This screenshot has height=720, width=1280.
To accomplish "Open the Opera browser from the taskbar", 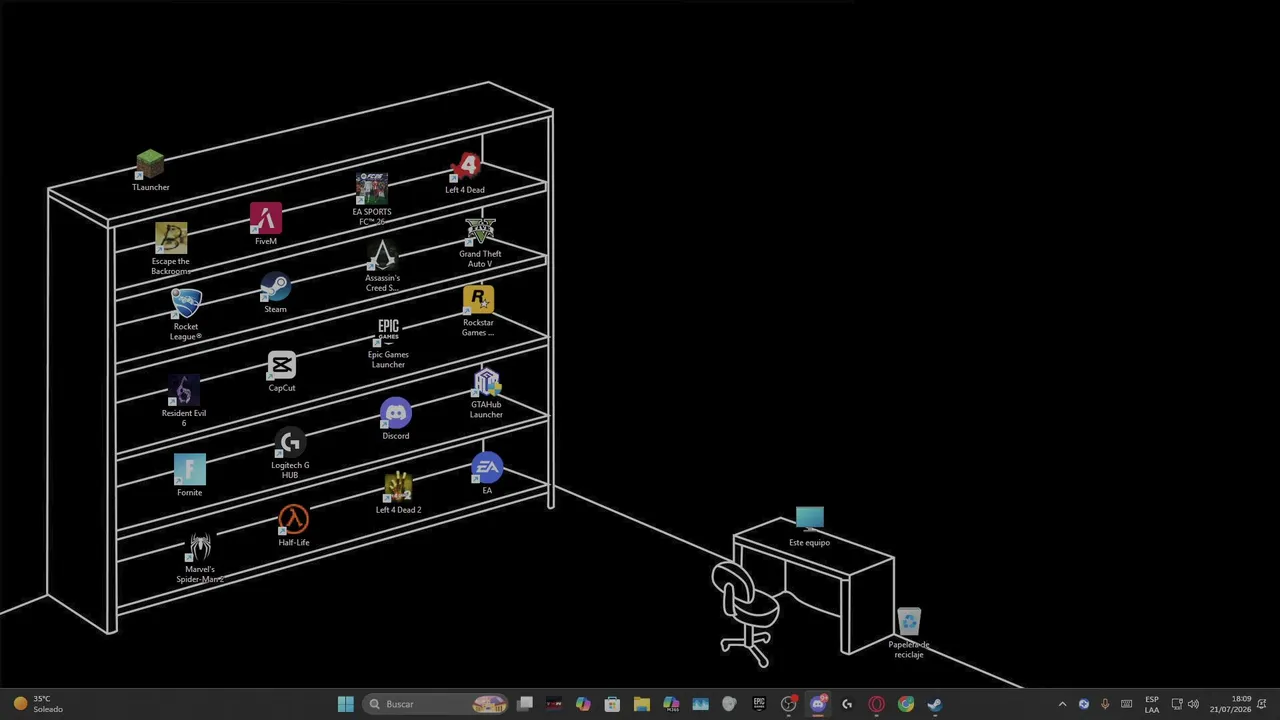I will coord(876,704).
